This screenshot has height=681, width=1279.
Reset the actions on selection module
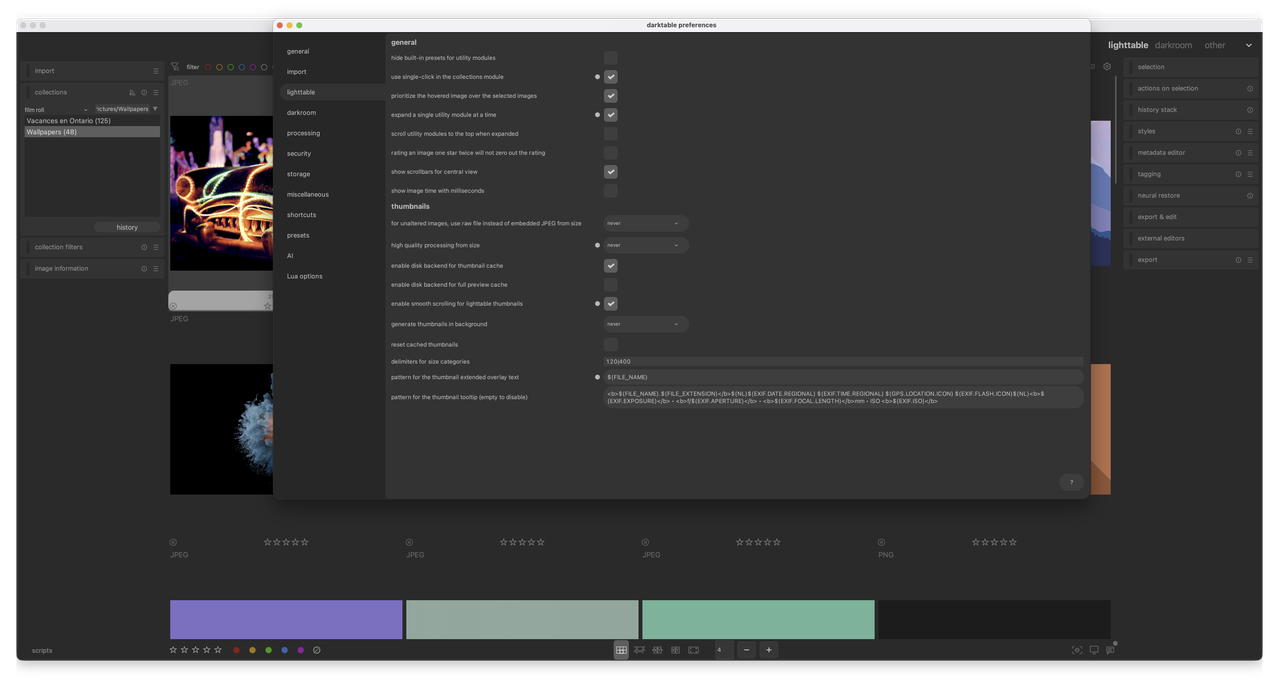(x=1250, y=88)
